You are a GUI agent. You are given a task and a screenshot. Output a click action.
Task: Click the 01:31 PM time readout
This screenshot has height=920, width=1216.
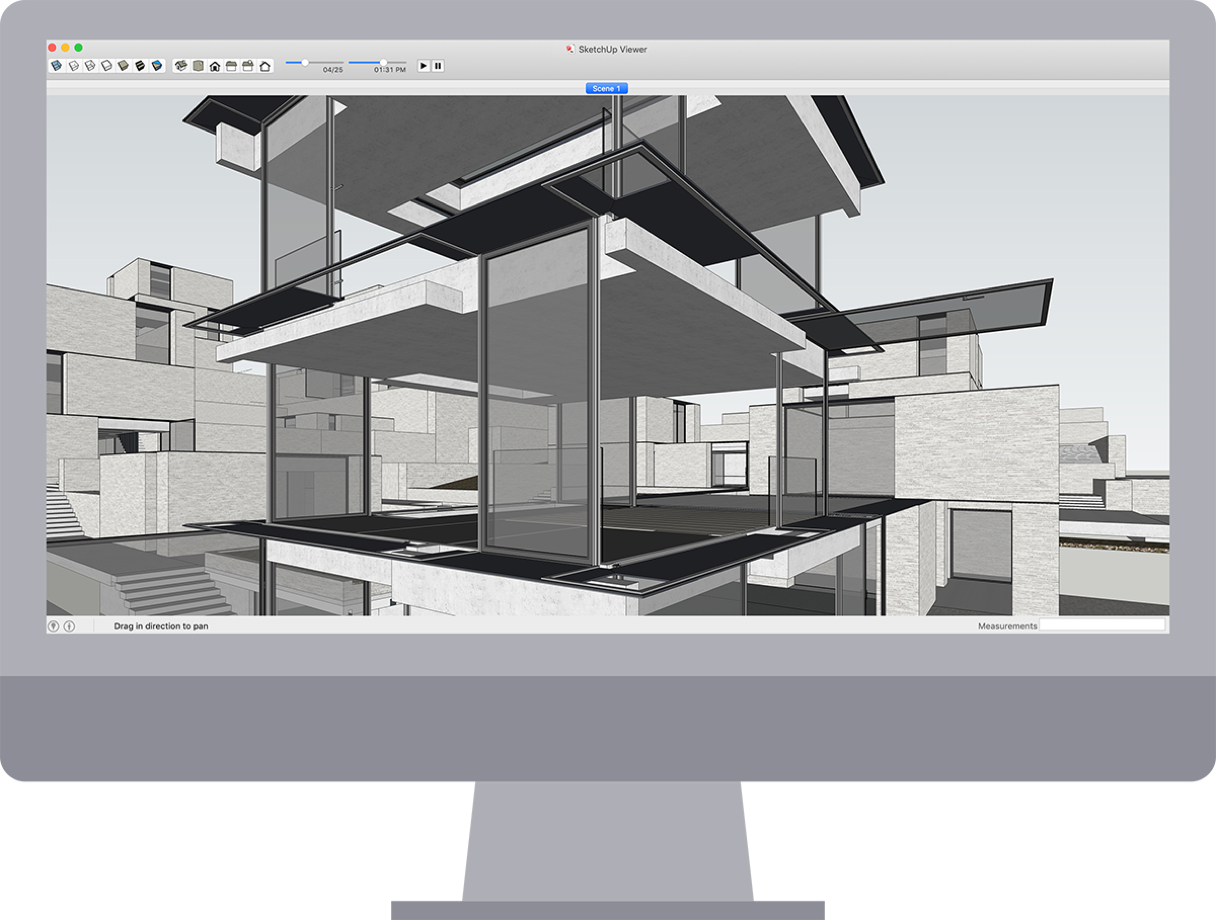[390, 70]
